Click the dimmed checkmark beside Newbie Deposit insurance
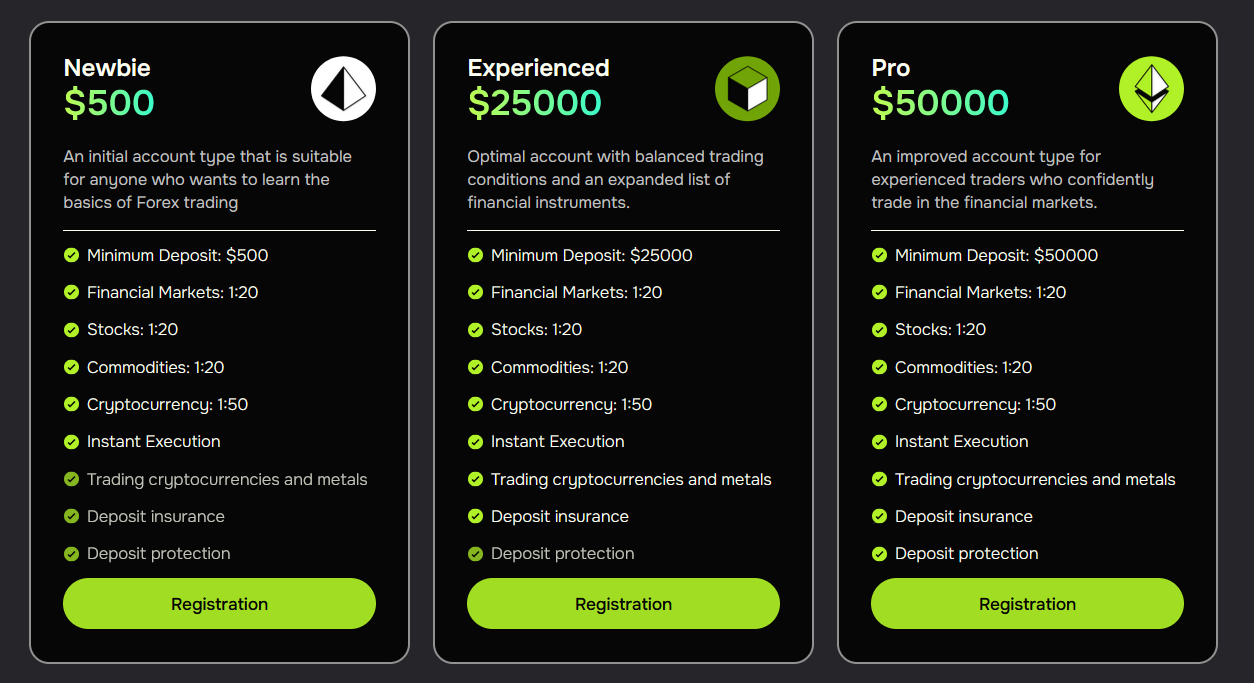The width and height of the screenshot is (1254, 683). coord(71,517)
